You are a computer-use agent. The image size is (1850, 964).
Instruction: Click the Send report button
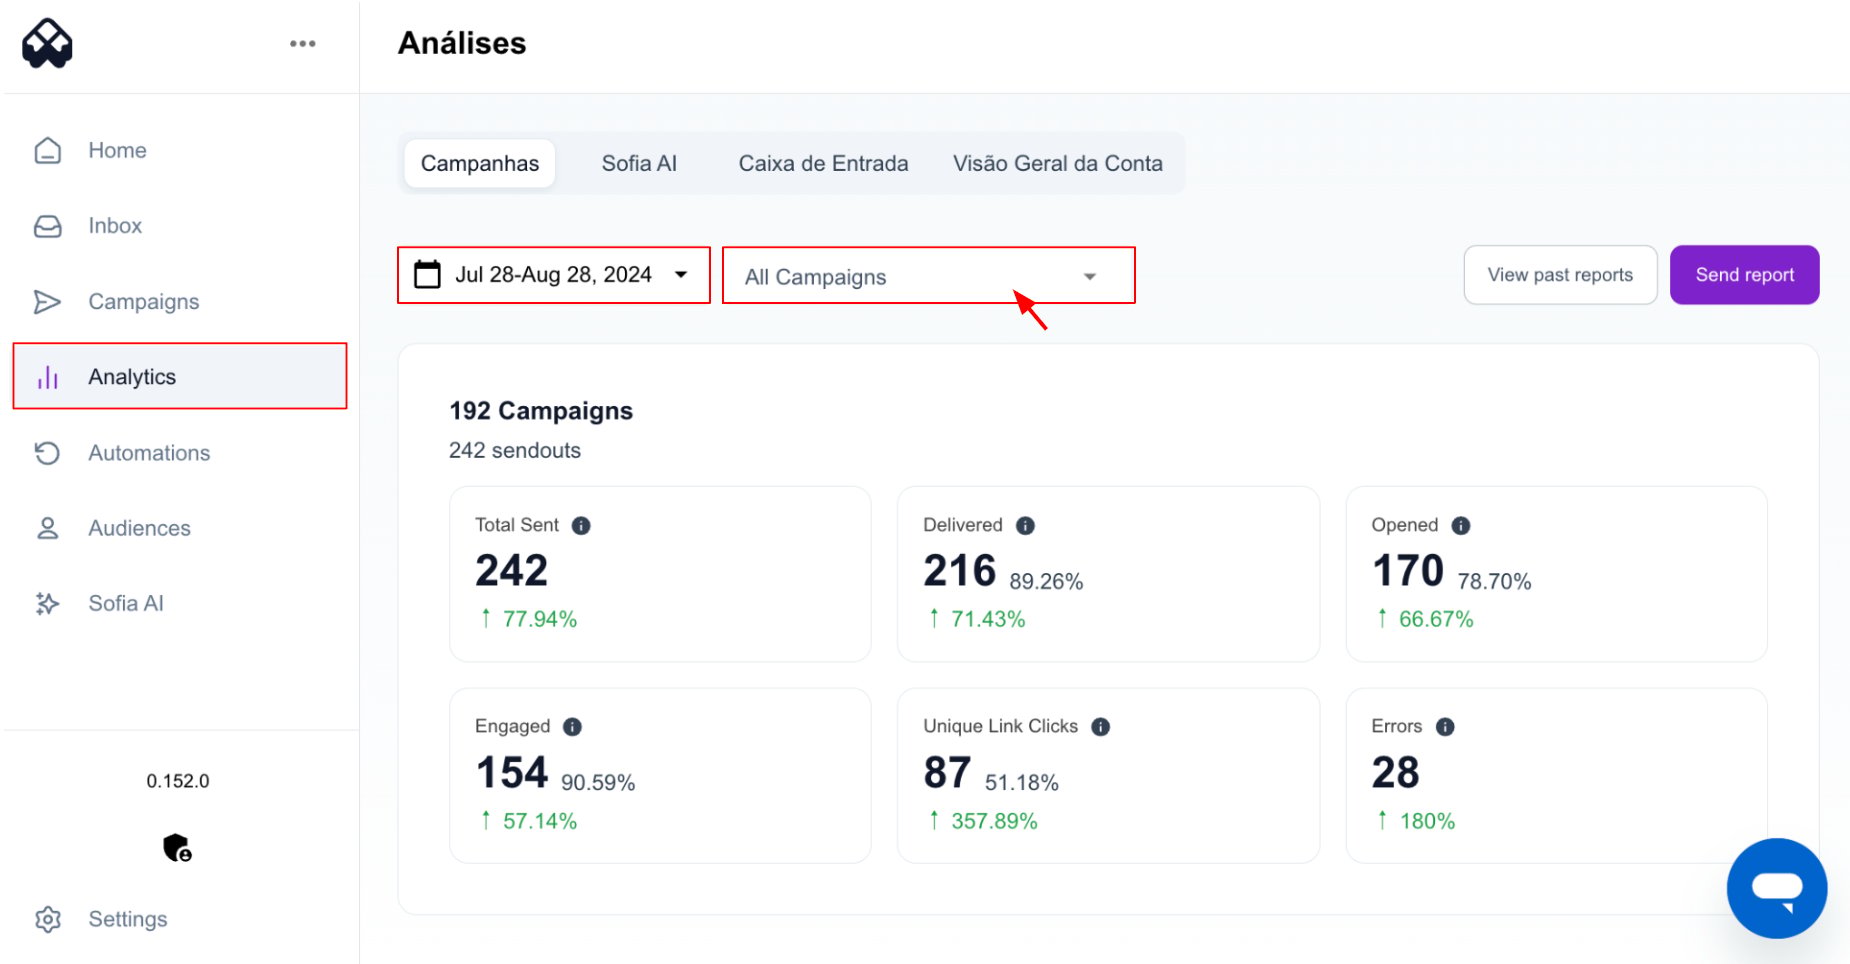tap(1745, 275)
